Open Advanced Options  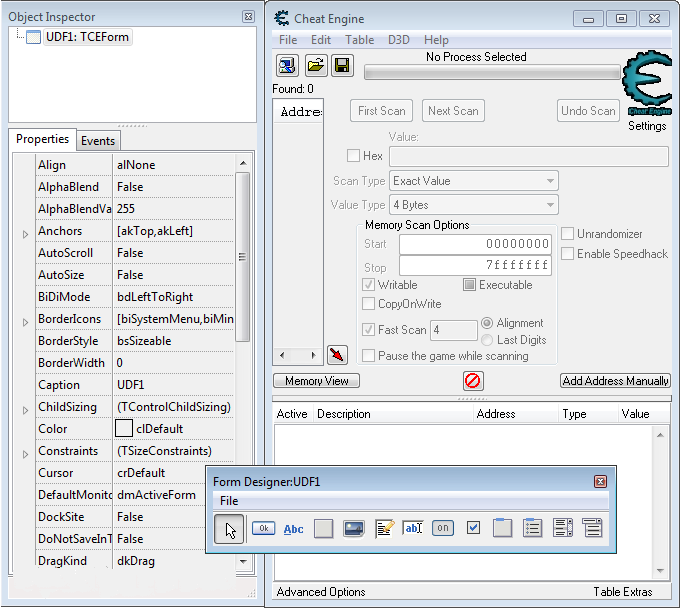click(321, 592)
